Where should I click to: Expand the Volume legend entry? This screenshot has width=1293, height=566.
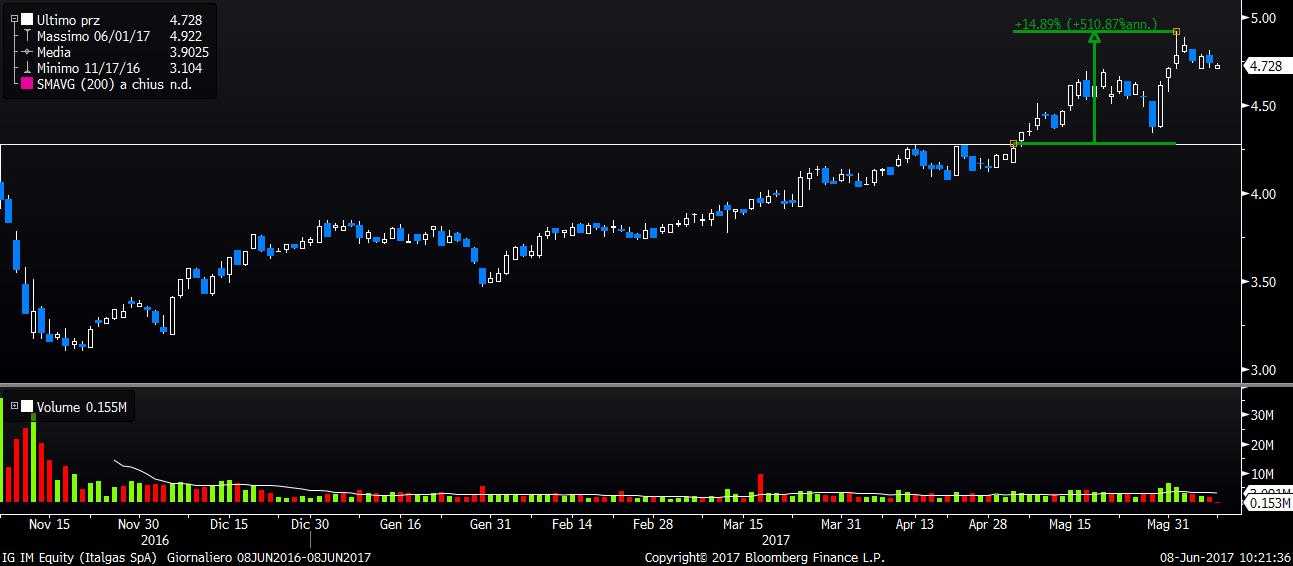13,406
